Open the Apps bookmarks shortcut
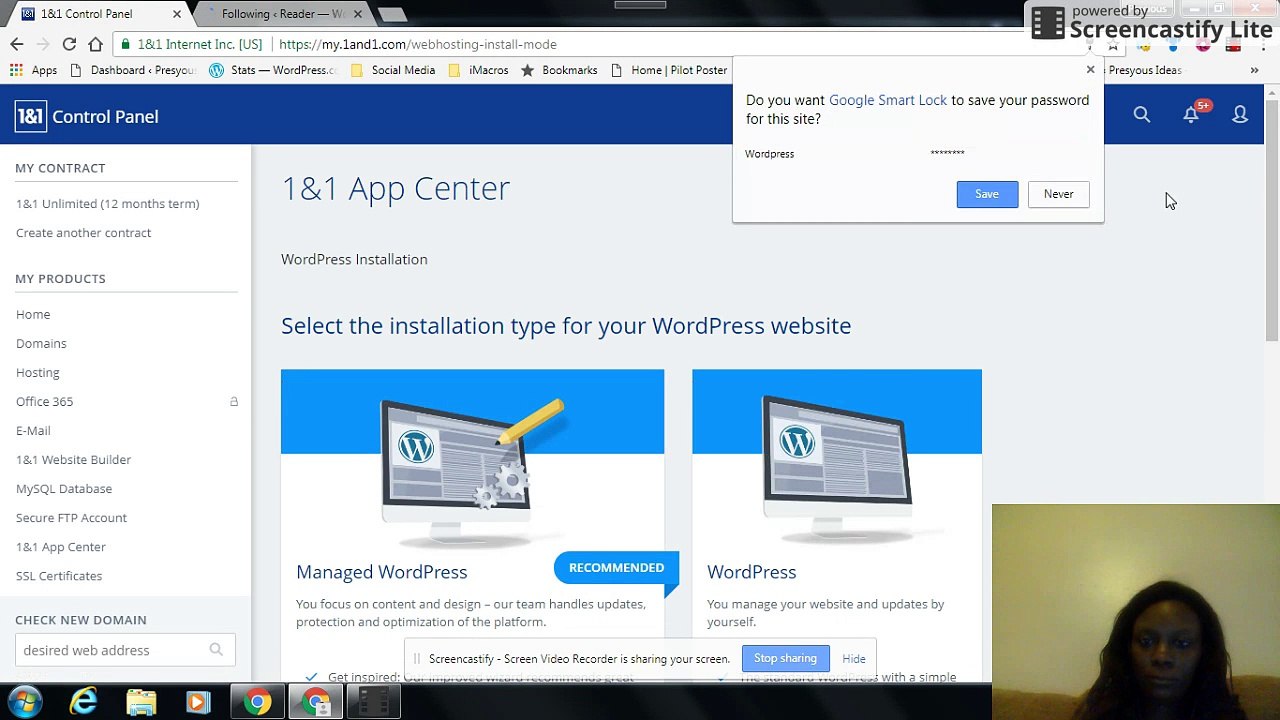 [34, 70]
